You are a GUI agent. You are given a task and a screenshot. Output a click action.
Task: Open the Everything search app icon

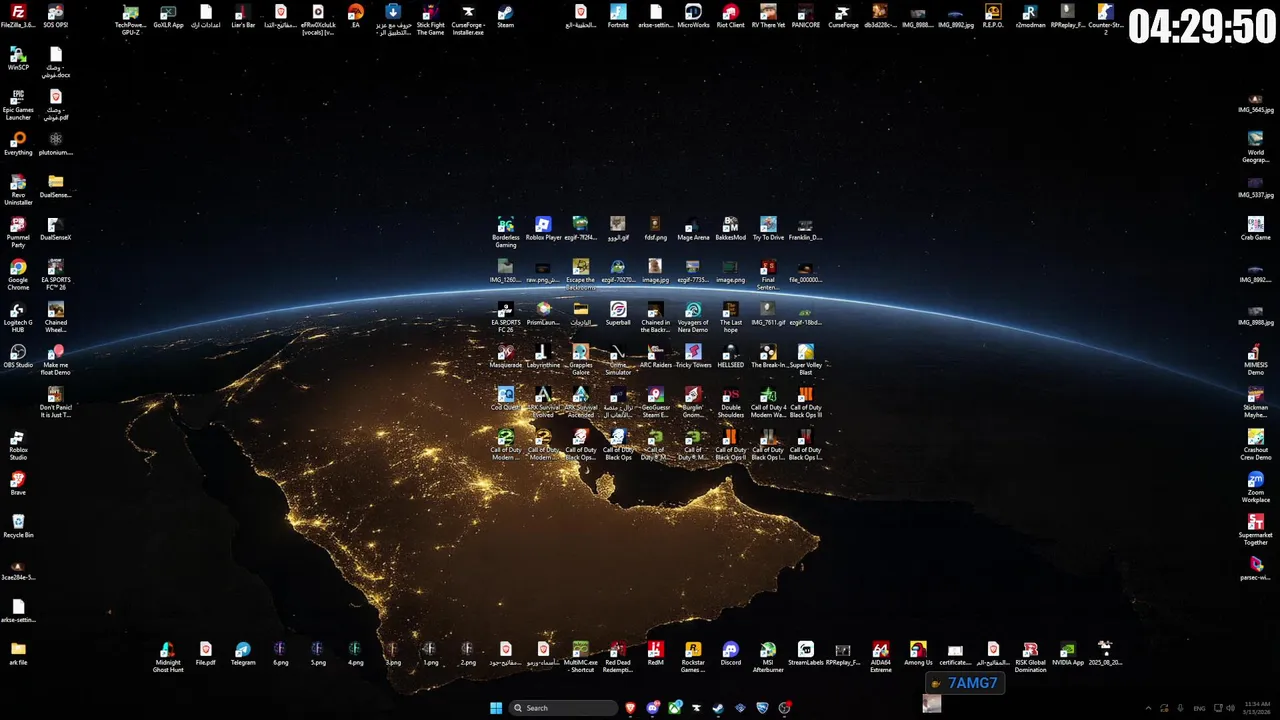[18, 144]
